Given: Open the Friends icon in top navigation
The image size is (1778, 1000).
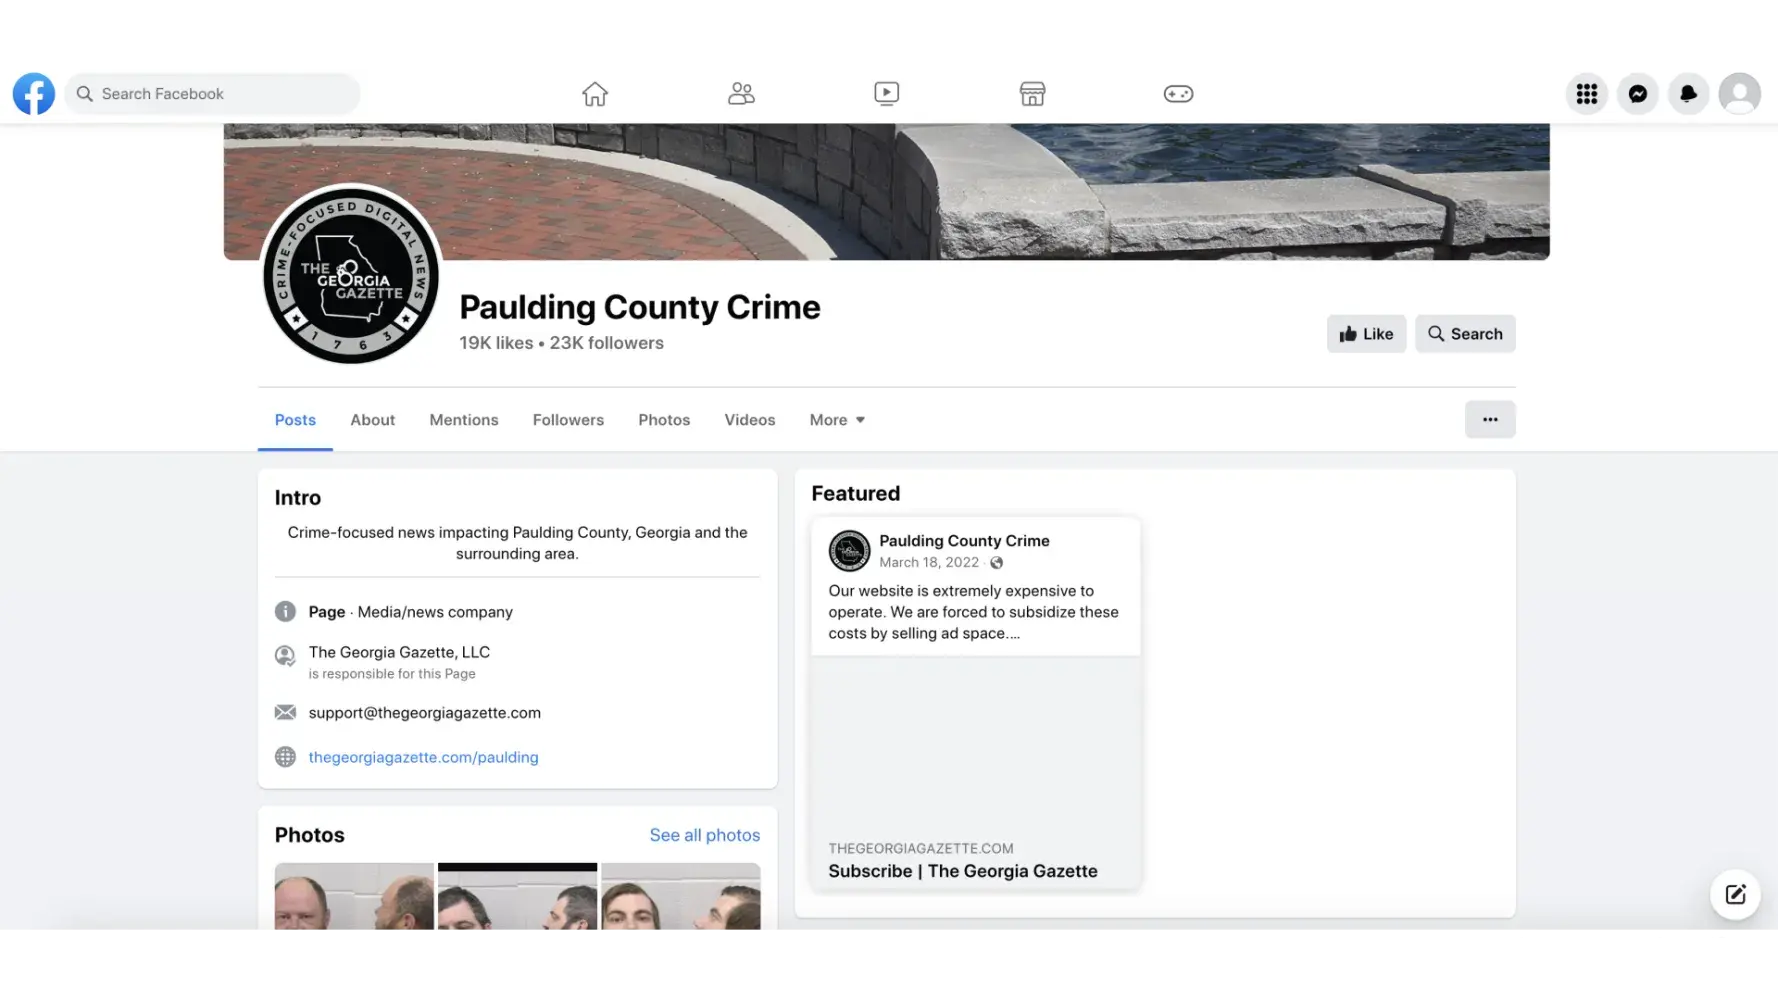Looking at the screenshot, I should tap(741, 94).
